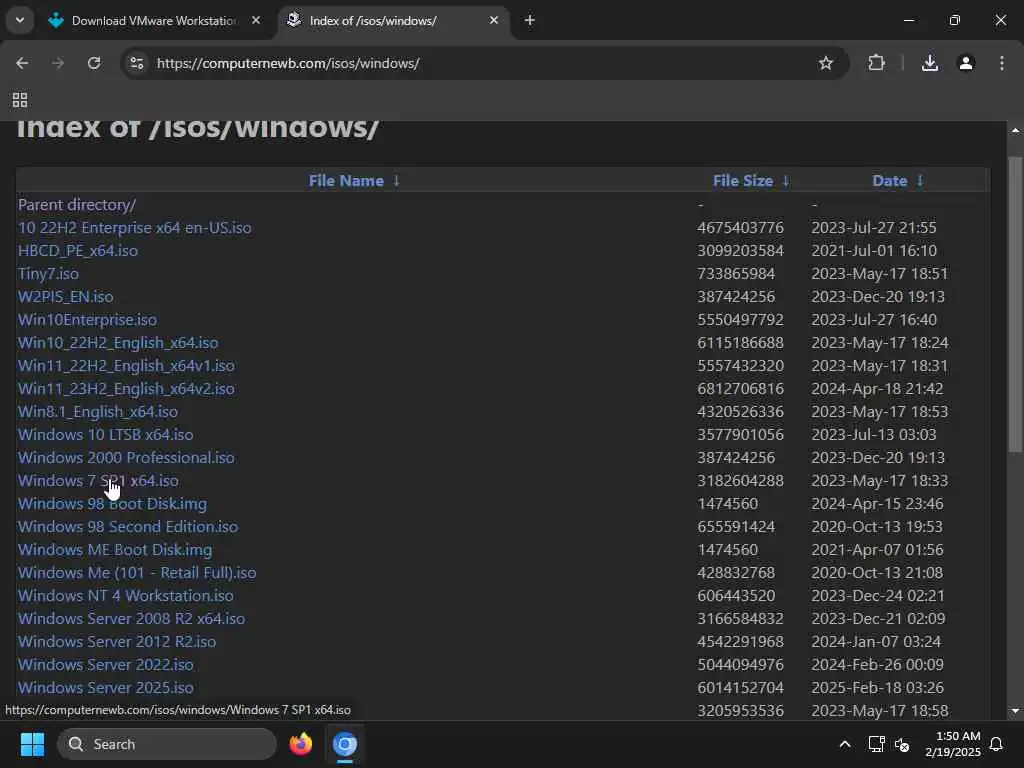Image resolution: width=1024 pixels, height=768 pixels.
Task: Open the Chrome three-dot menu
Action: [1002, 63]
